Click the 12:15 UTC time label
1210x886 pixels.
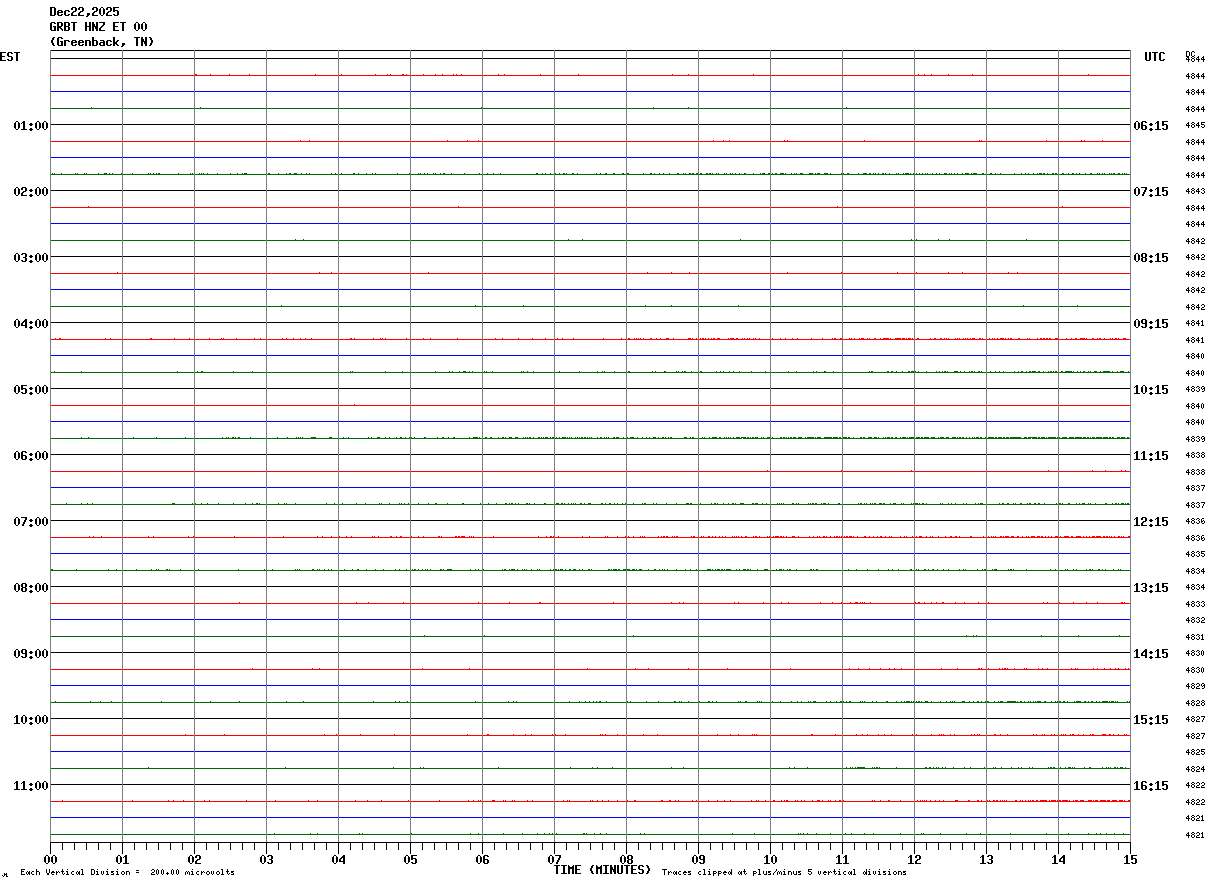[x=1151, y=522]
